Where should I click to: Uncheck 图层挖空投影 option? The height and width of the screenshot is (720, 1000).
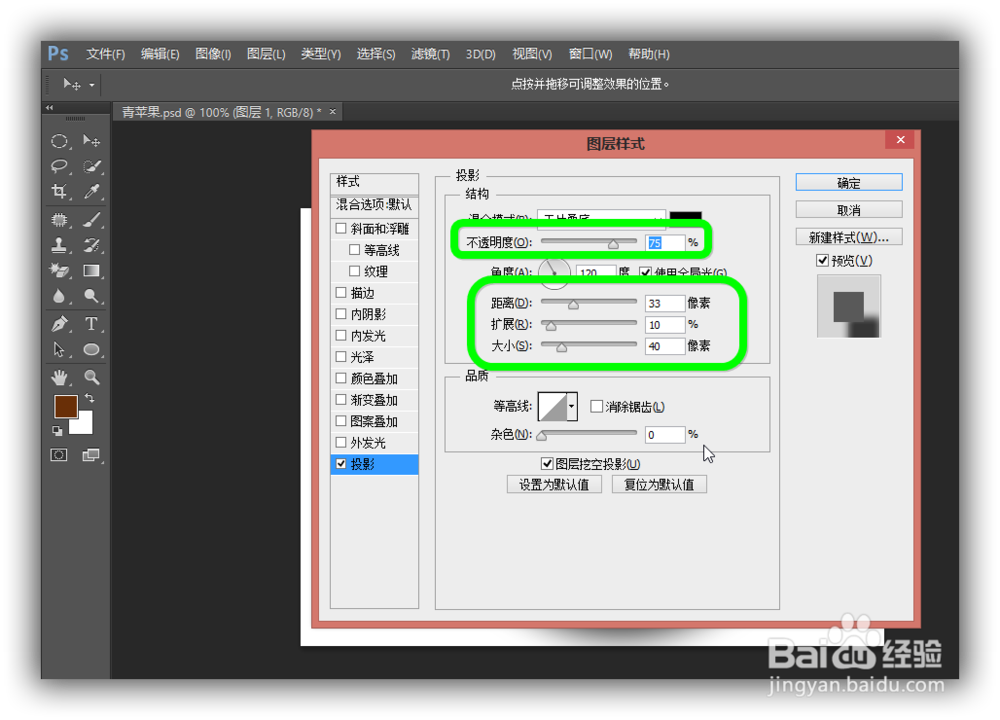[547, 462]
